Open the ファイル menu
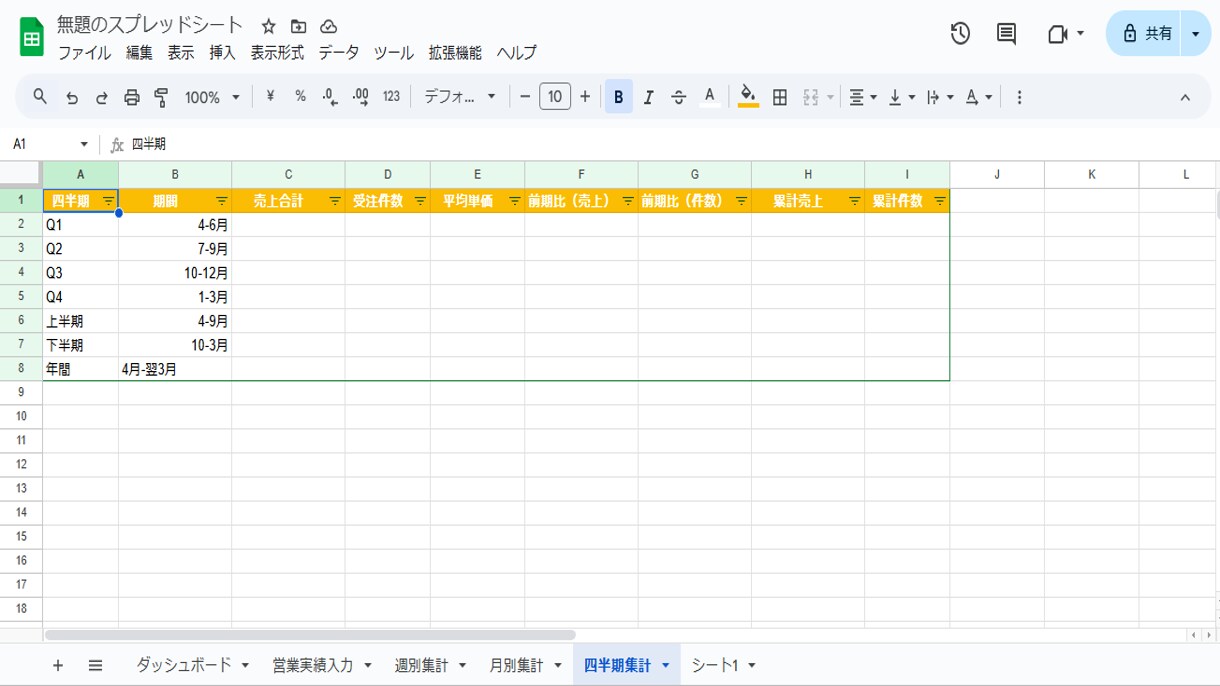The height and width of the screenshot is (686, 1220). [84, 53]
